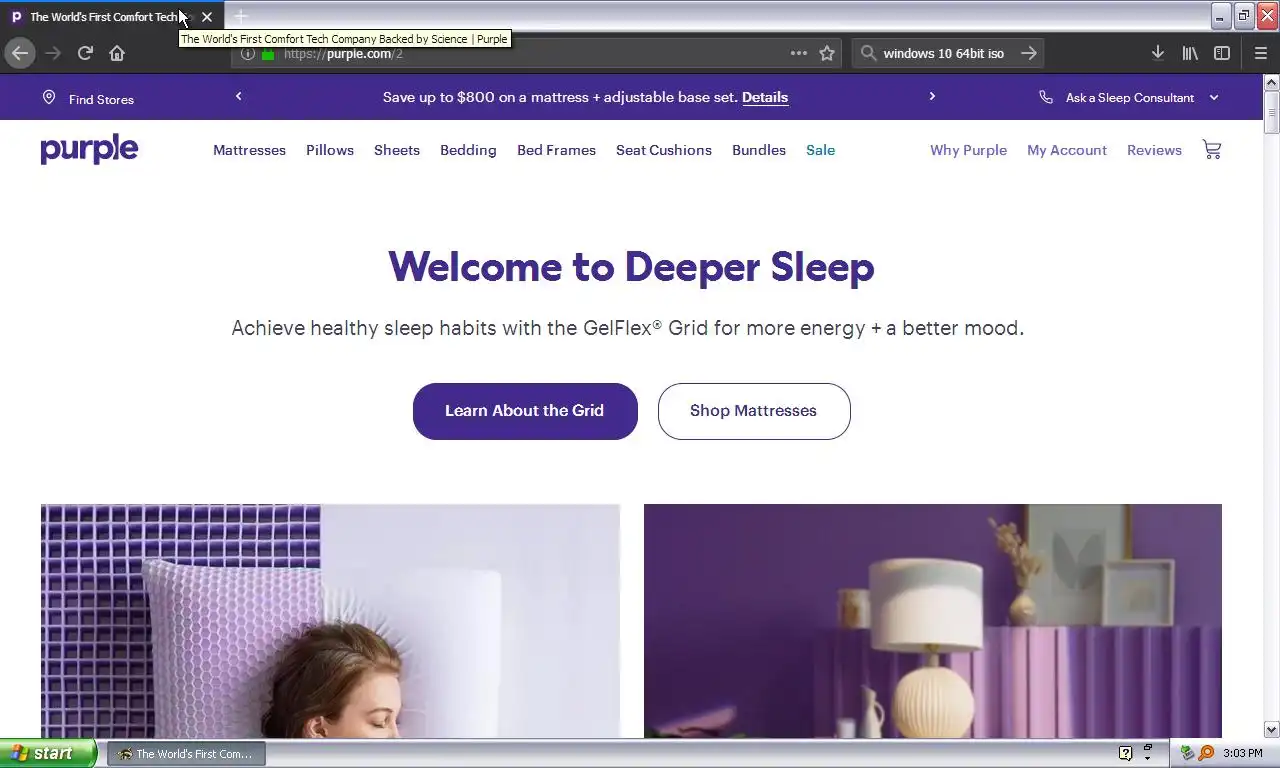Screen dimensions: 1280x768
Task: Click the search magnifier icon in search box
Action: (x=868, y=53)
